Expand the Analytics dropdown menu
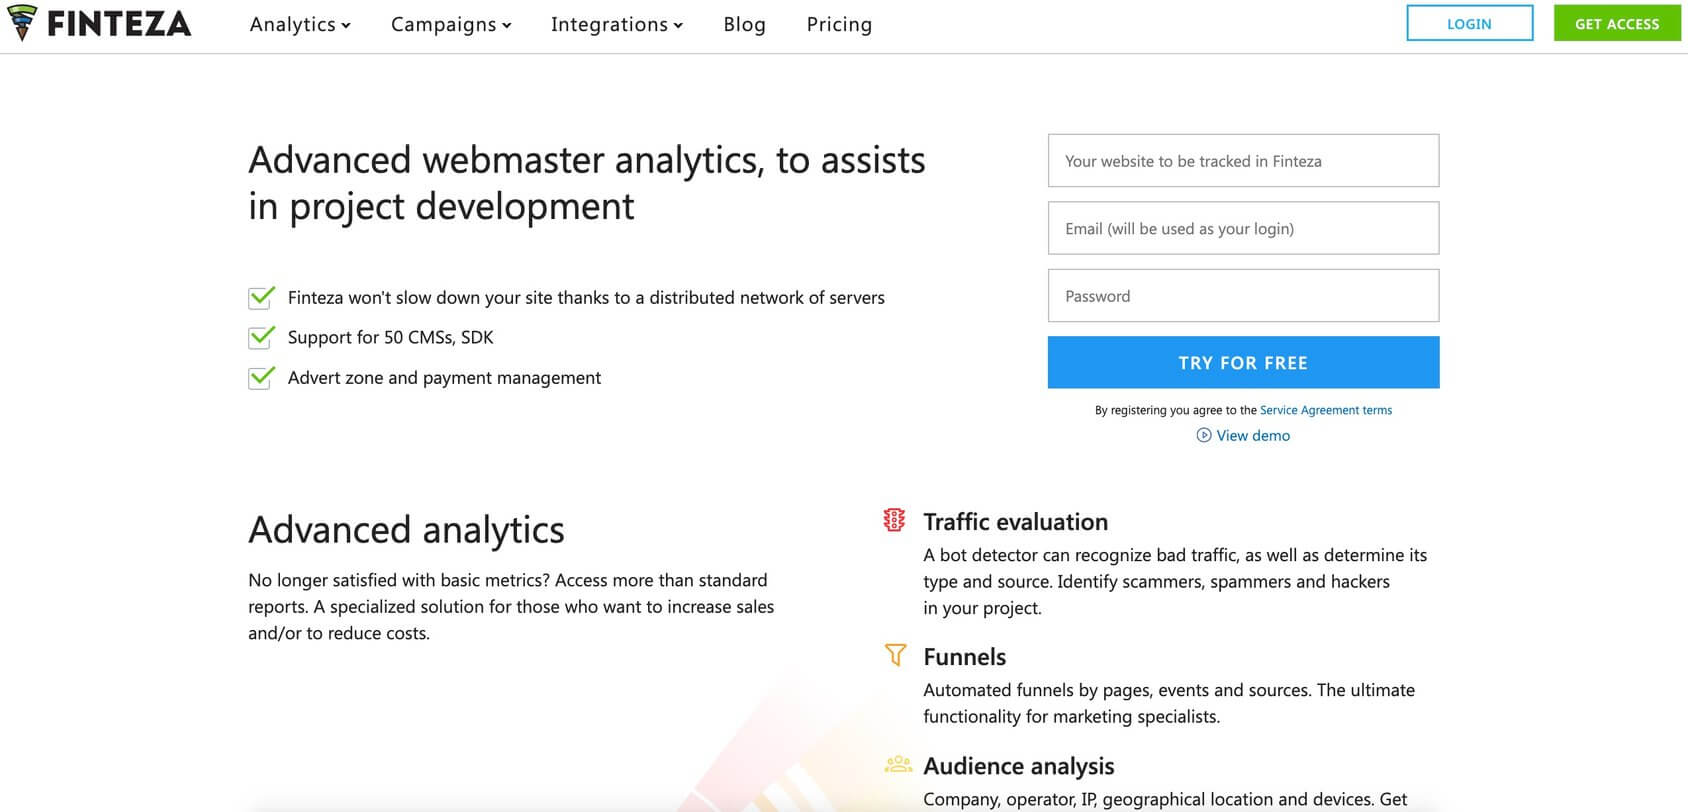Screen dimensions: 1688x812 tap(300, 24)
